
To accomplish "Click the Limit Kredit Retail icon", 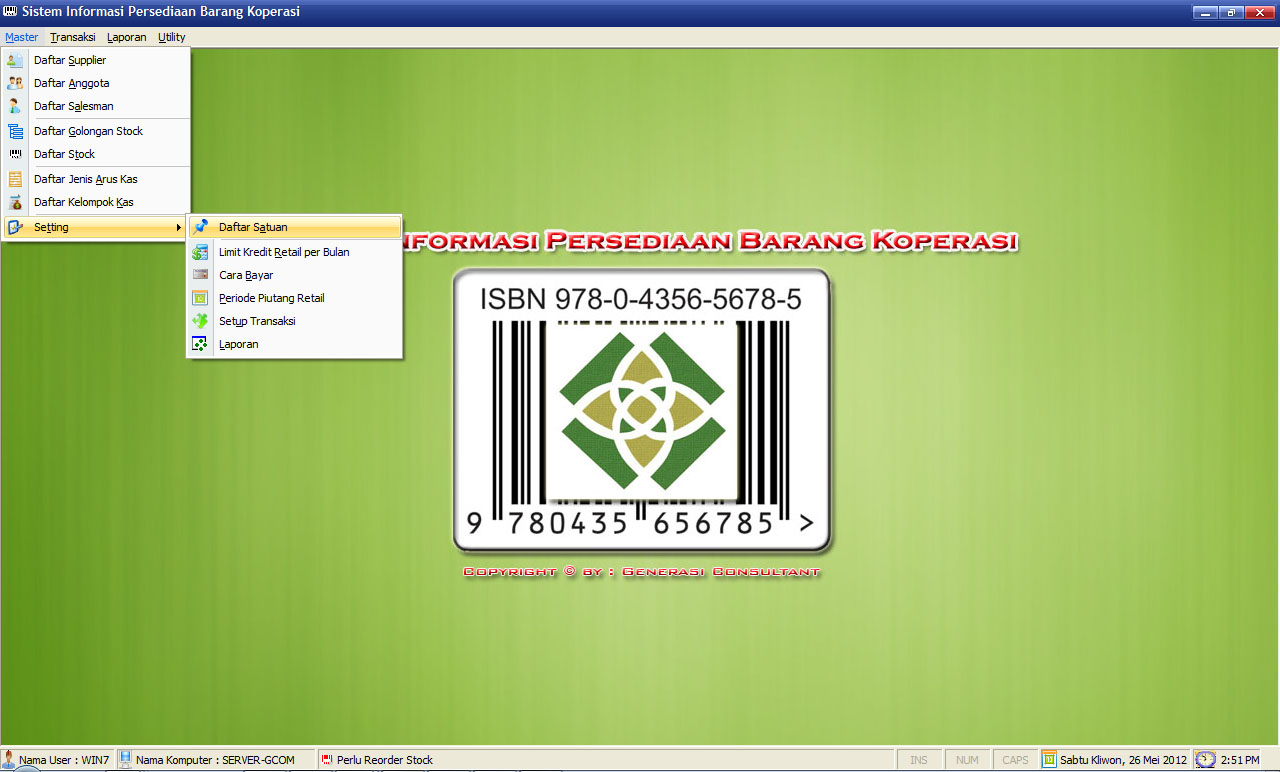I will 200,252.
